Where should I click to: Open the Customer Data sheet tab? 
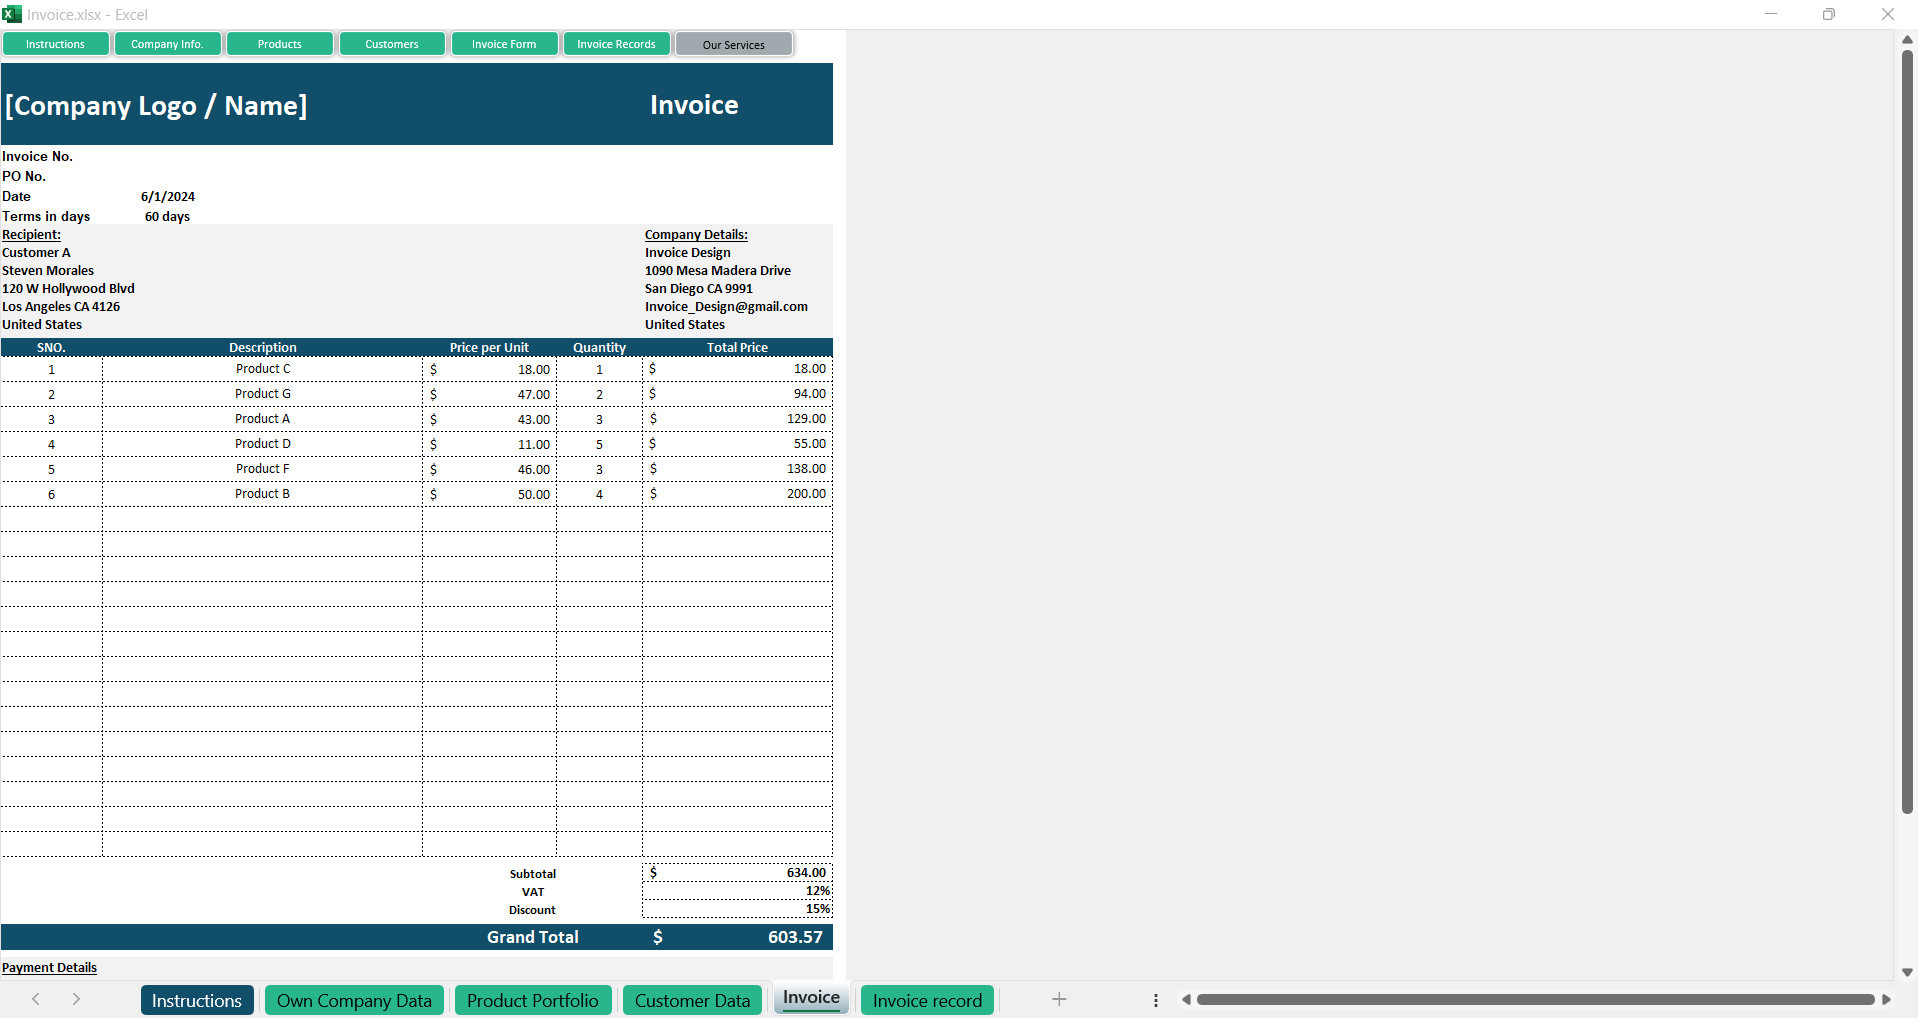coord(692,1000)
